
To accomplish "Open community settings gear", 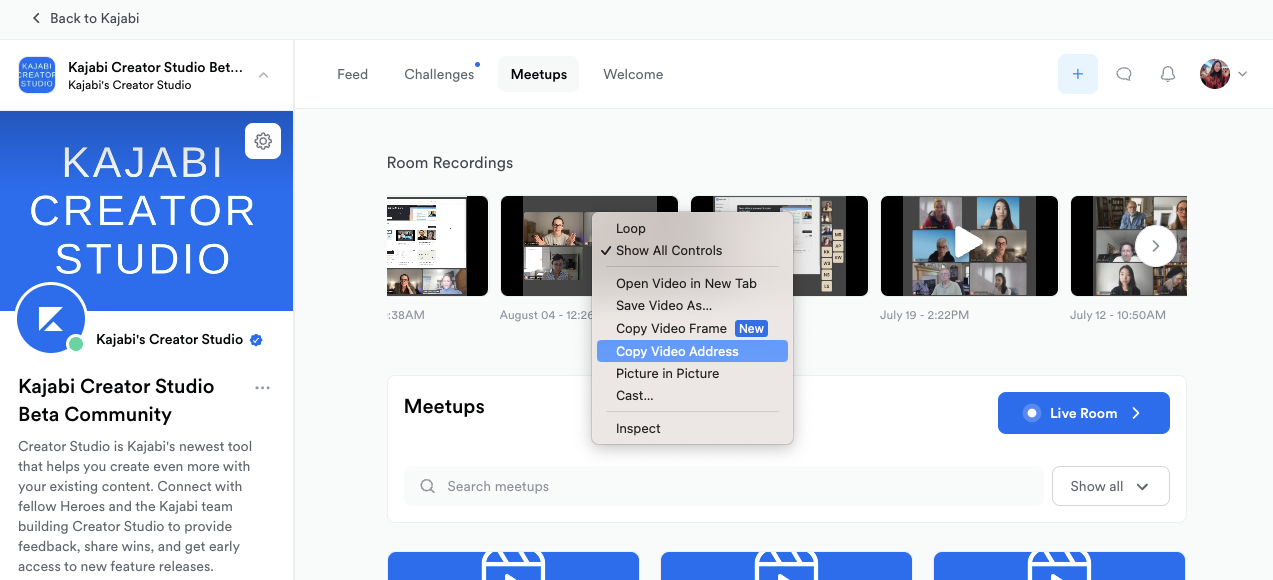I will tap(263, 141).
